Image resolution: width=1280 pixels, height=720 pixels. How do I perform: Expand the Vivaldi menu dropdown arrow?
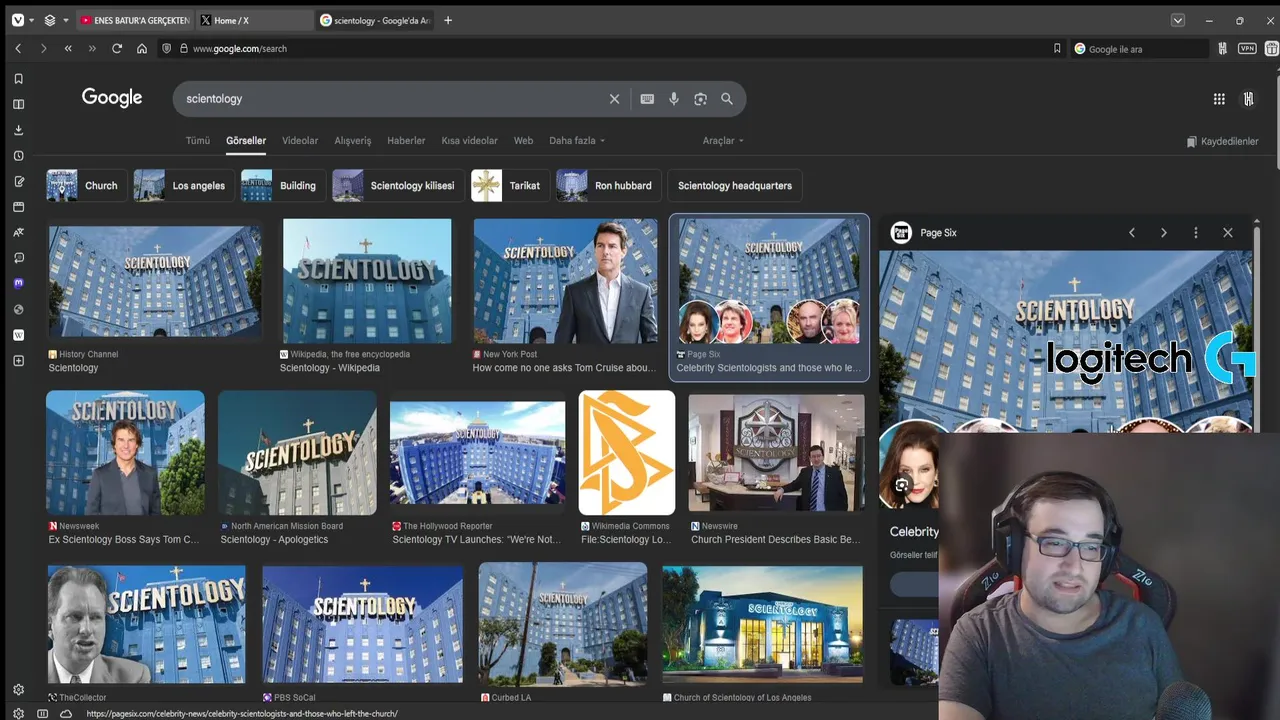click(31, 20)
